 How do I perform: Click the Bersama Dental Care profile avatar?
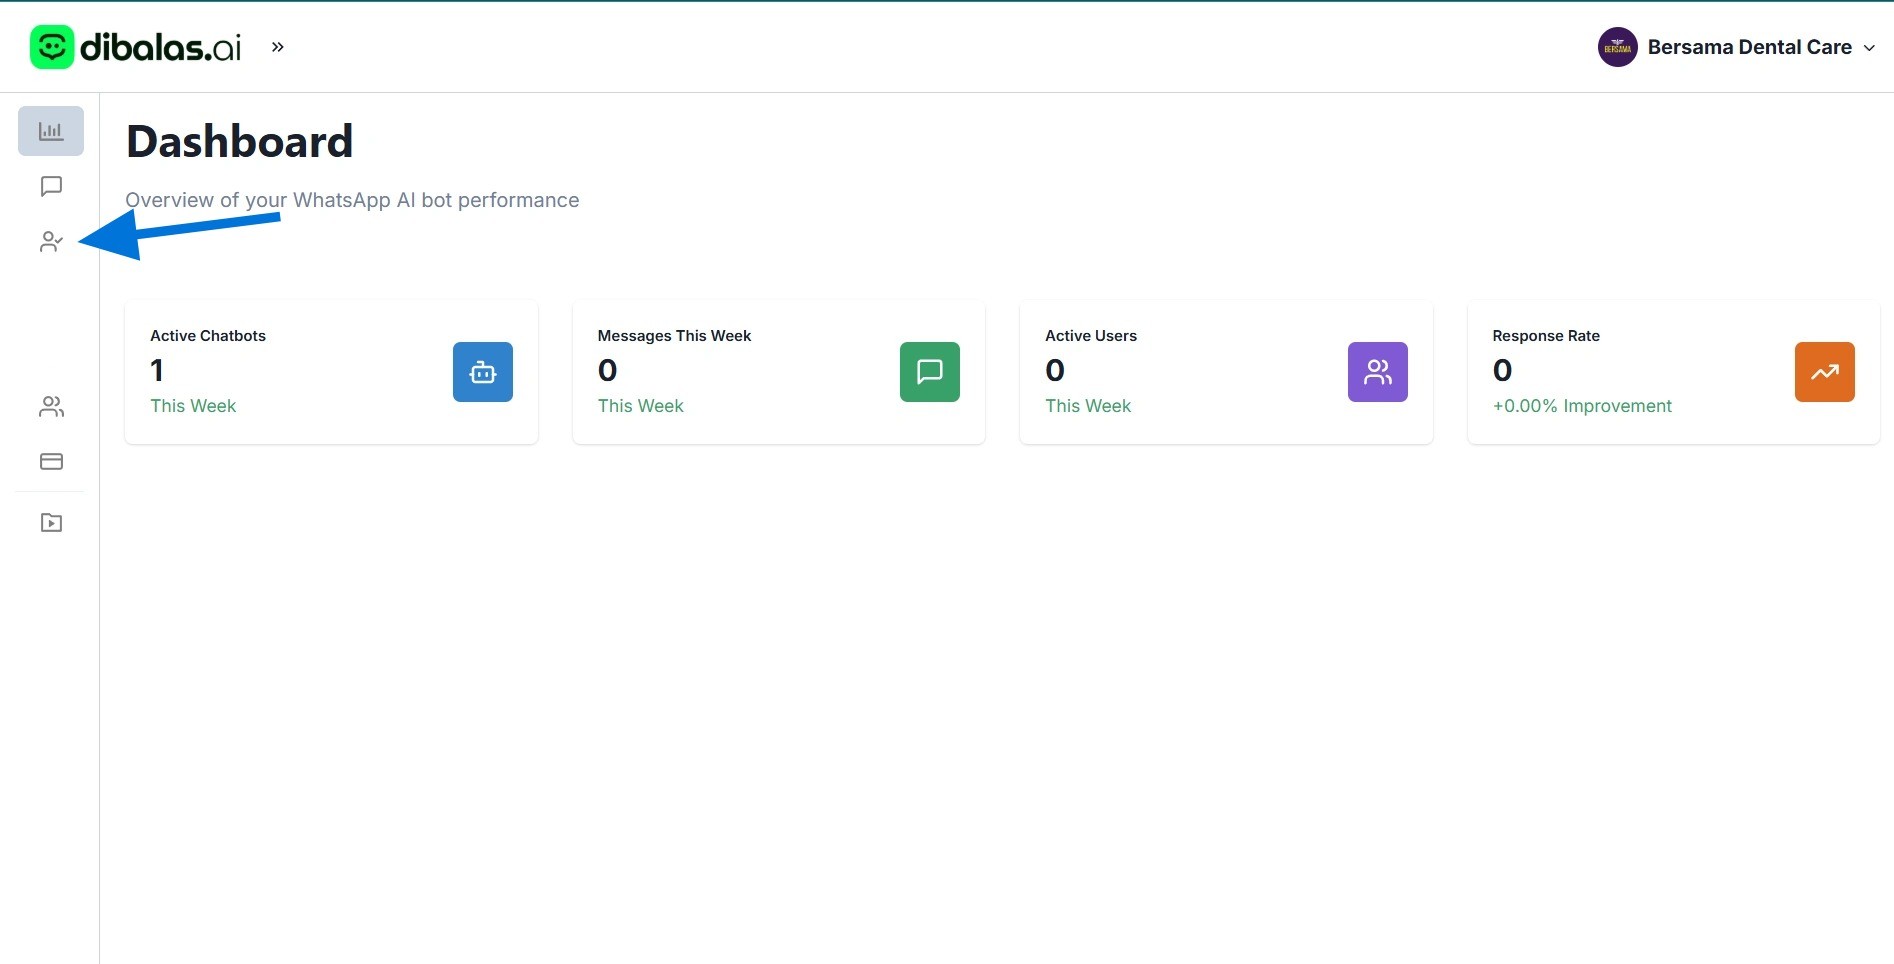point(1617,47)
